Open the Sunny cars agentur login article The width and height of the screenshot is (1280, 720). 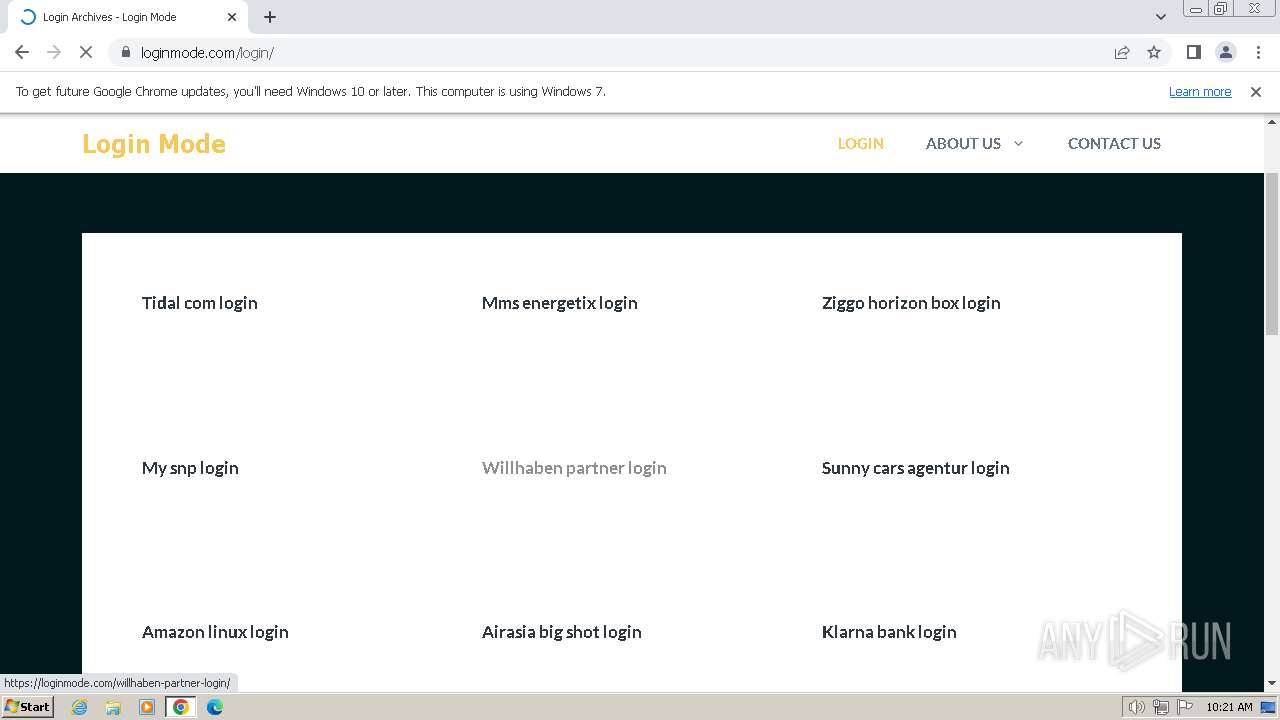coord(916,468)
